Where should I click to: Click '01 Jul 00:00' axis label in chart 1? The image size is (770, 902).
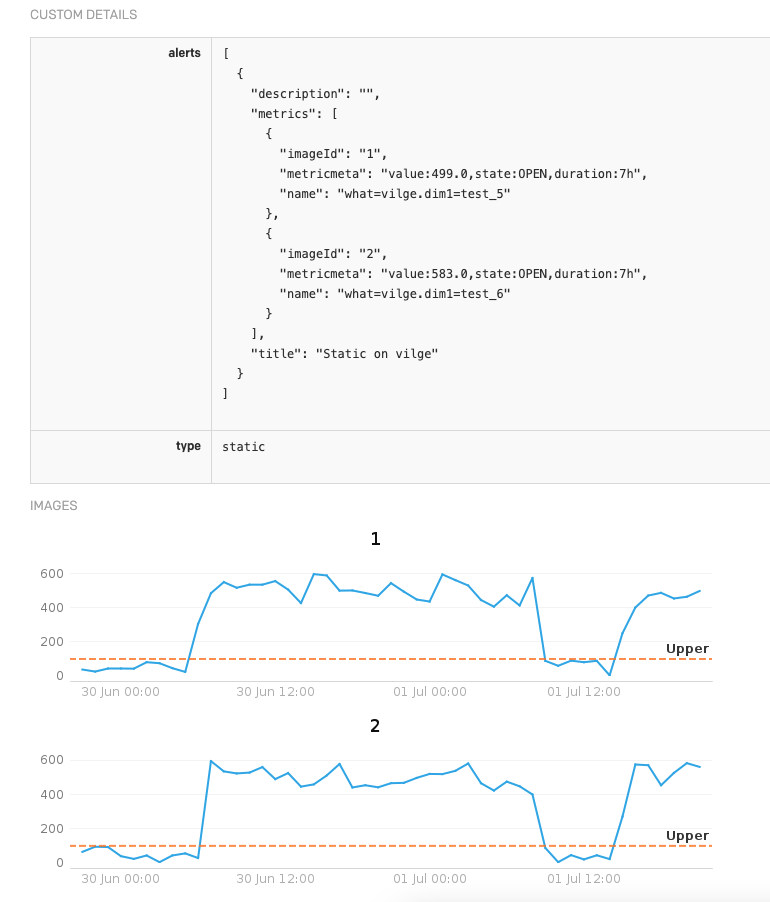430,692
